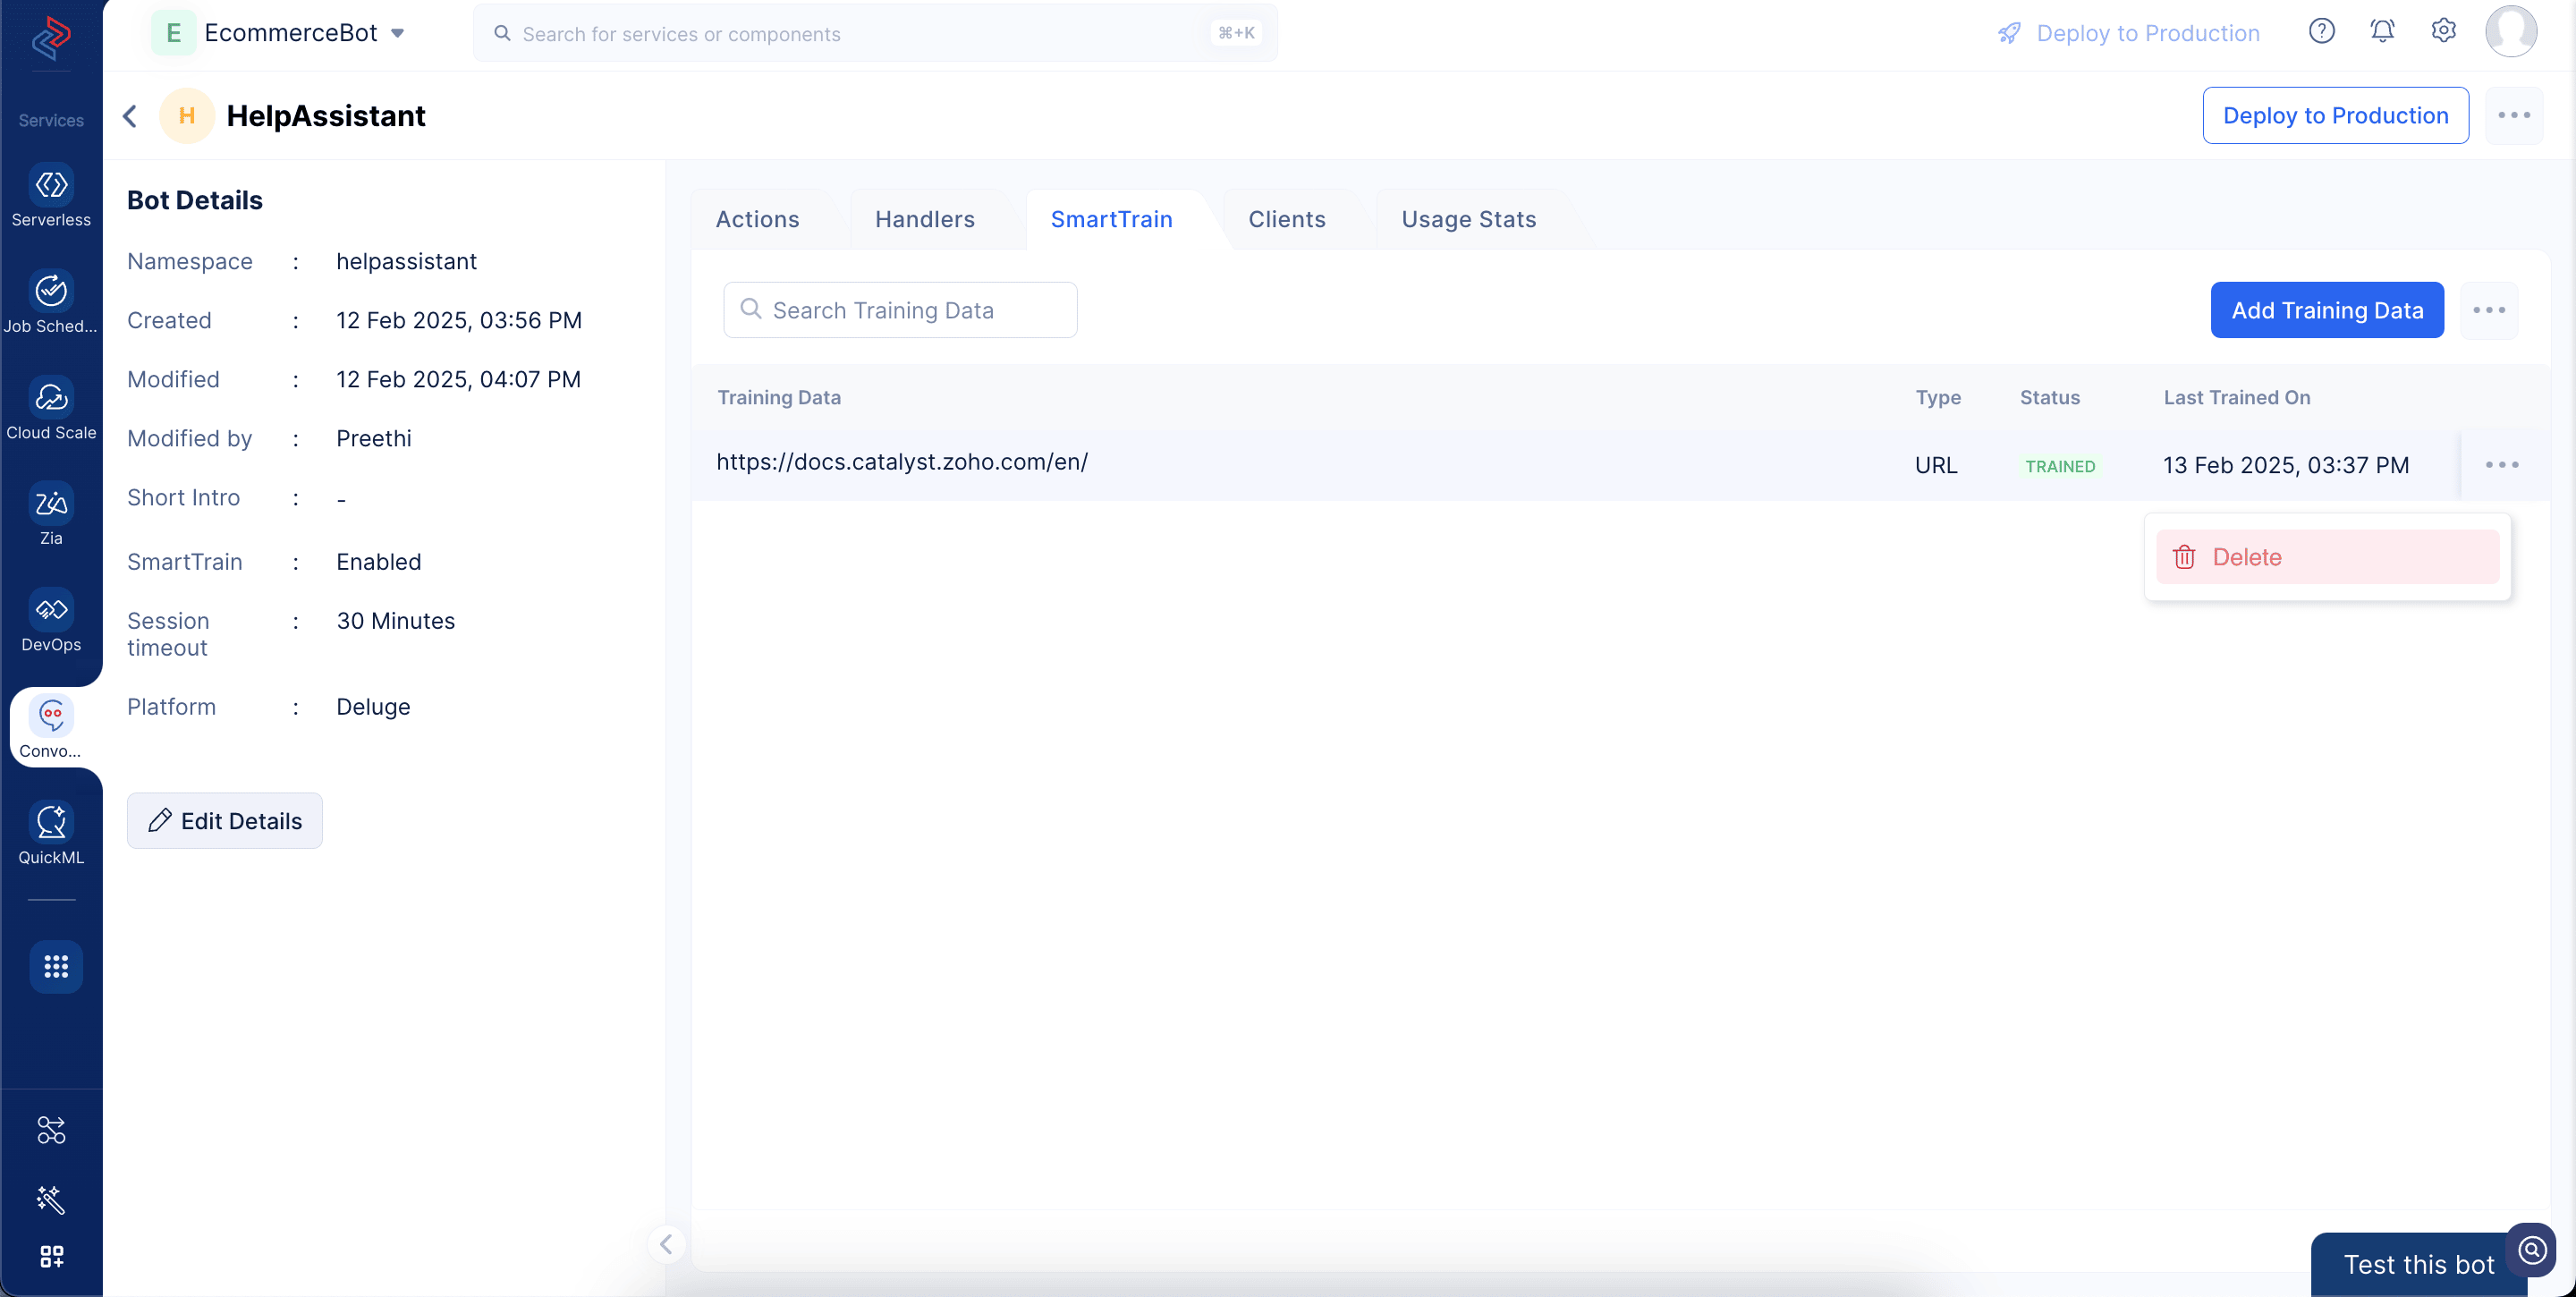Click the EcommerceBot project E badge

(x=174, y=33)
